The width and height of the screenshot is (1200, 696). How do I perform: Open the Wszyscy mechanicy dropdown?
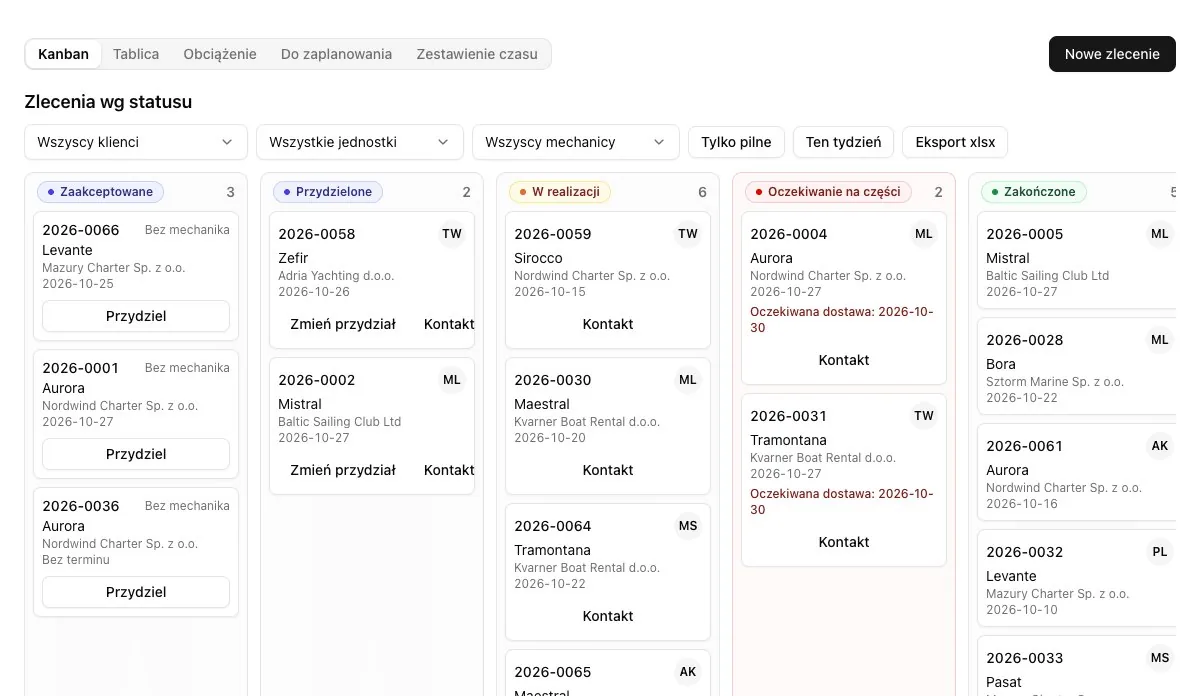click(x=576, y=142)
